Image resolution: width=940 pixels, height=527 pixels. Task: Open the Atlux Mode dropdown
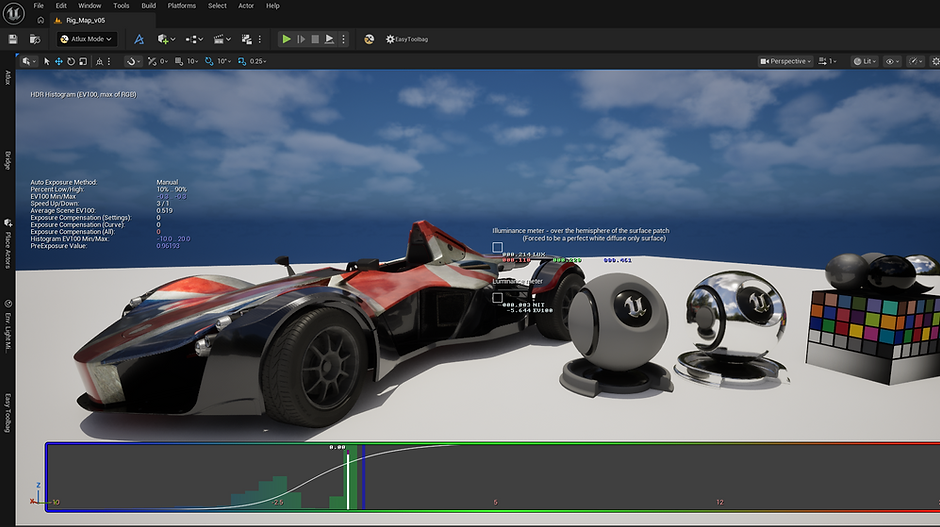tap(86, 39)
